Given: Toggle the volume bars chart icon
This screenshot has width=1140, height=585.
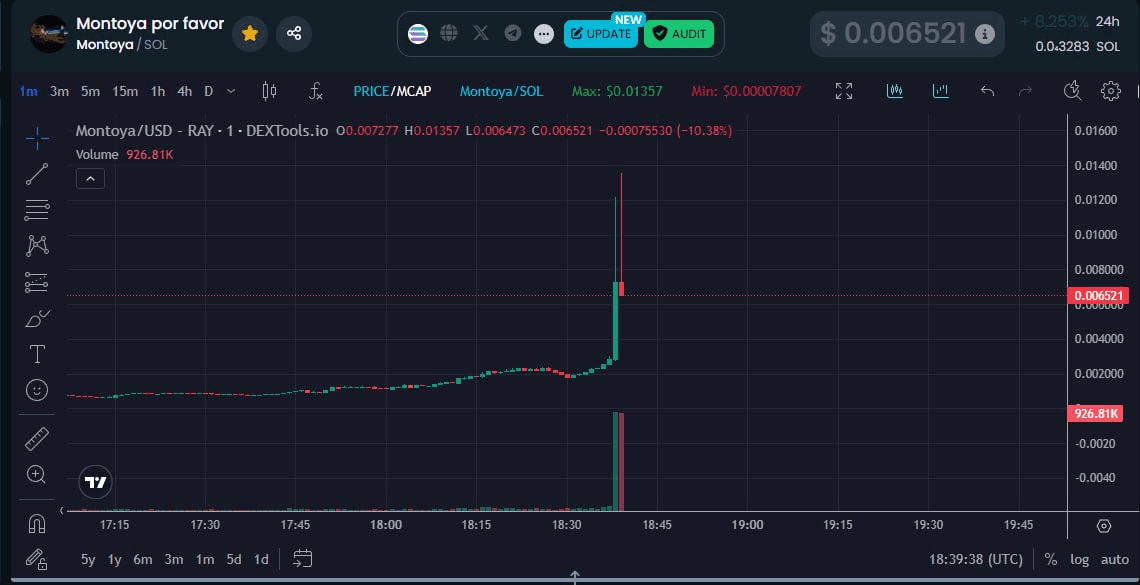Looking at the screenshot, I should click(941, 91).
